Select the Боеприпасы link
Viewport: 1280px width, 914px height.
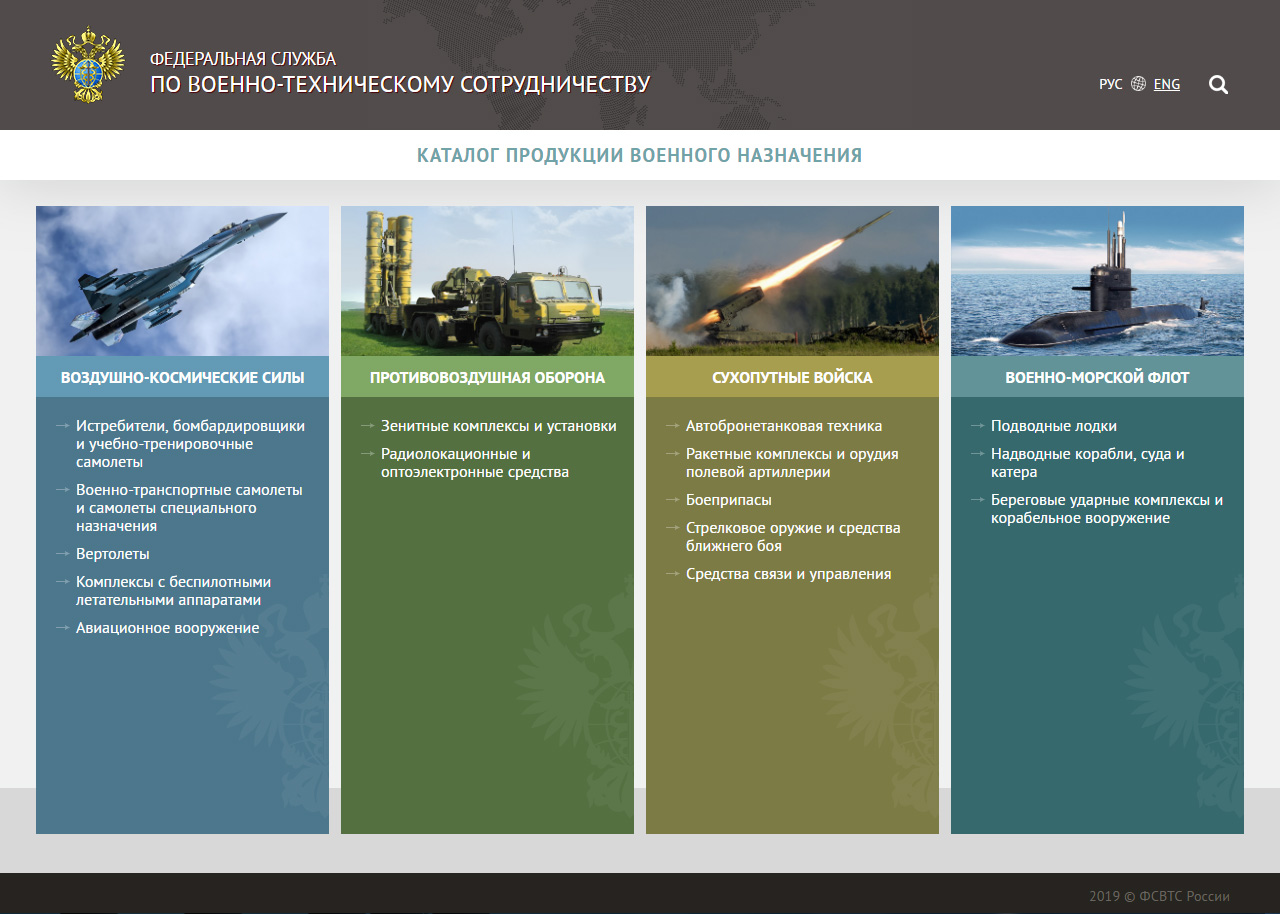click(729, 500)
